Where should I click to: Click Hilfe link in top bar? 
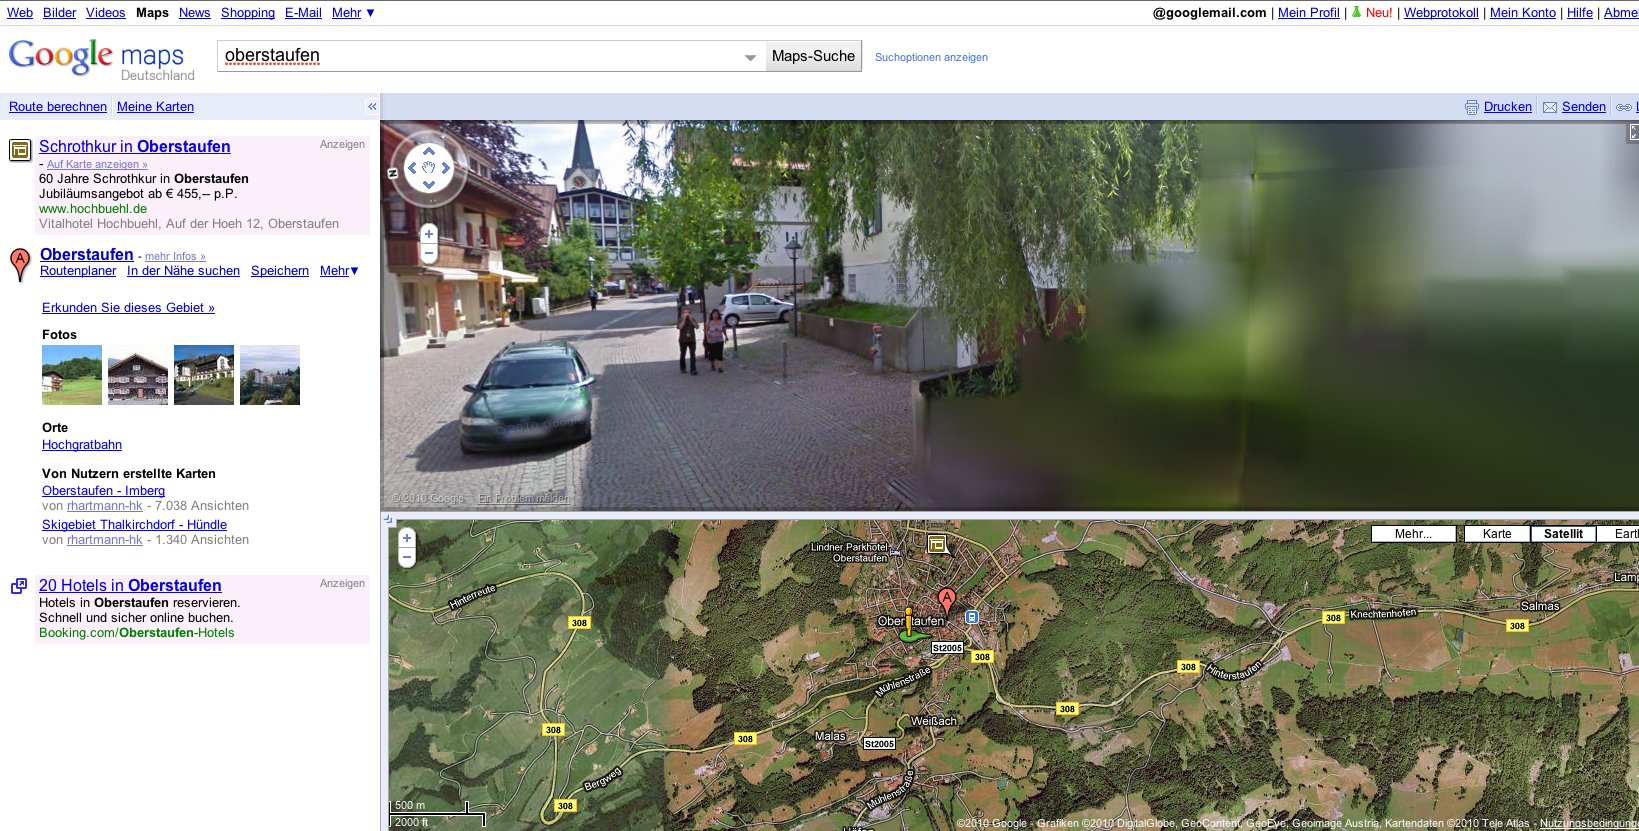pyautogui.click(x=1580, y=13)
